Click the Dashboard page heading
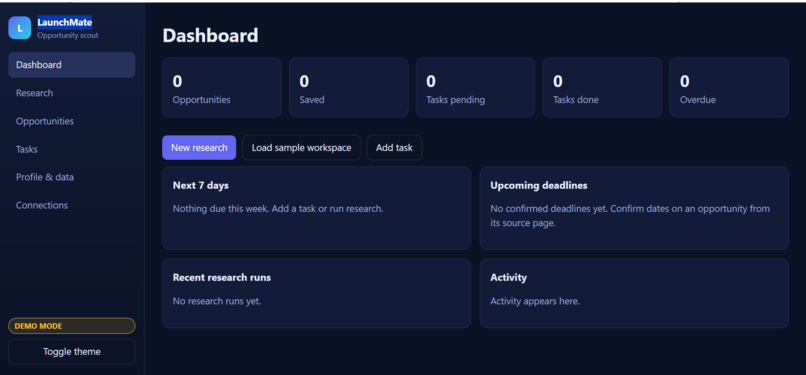806x375 pixels. 210,35
